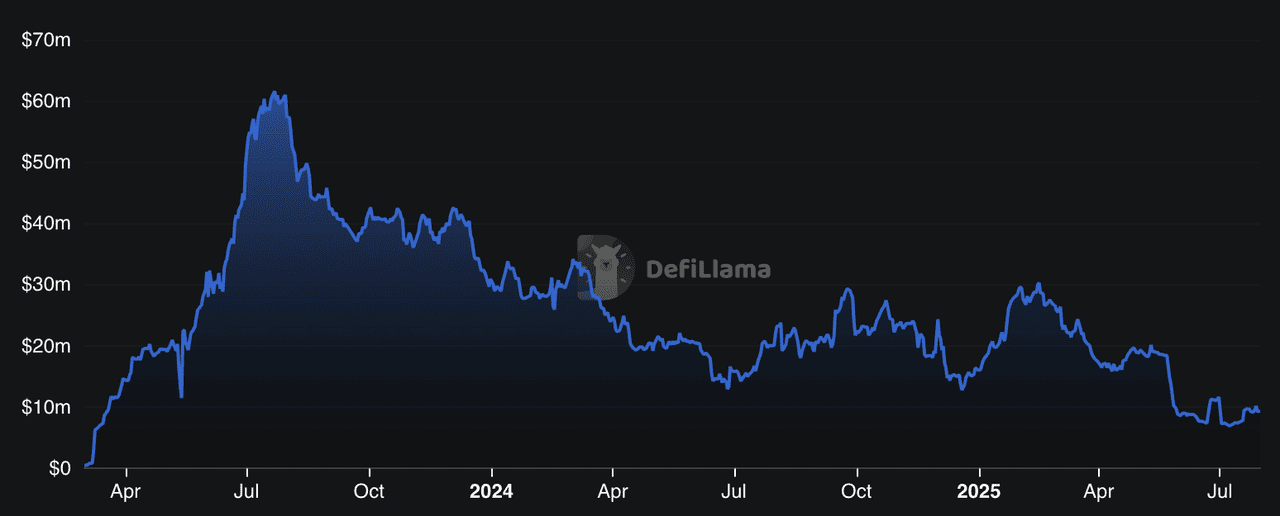The image size is (1280, 516).
Task: Click the DefiLlama watermark text
Action: [708, 269]
